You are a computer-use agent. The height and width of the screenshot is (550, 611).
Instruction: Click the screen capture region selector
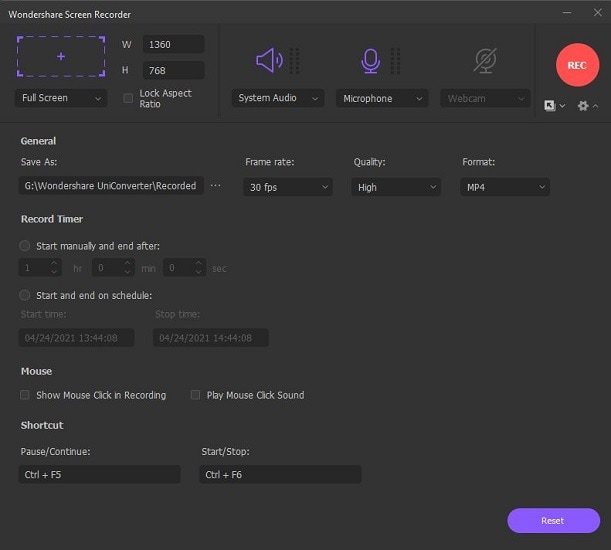61,57
